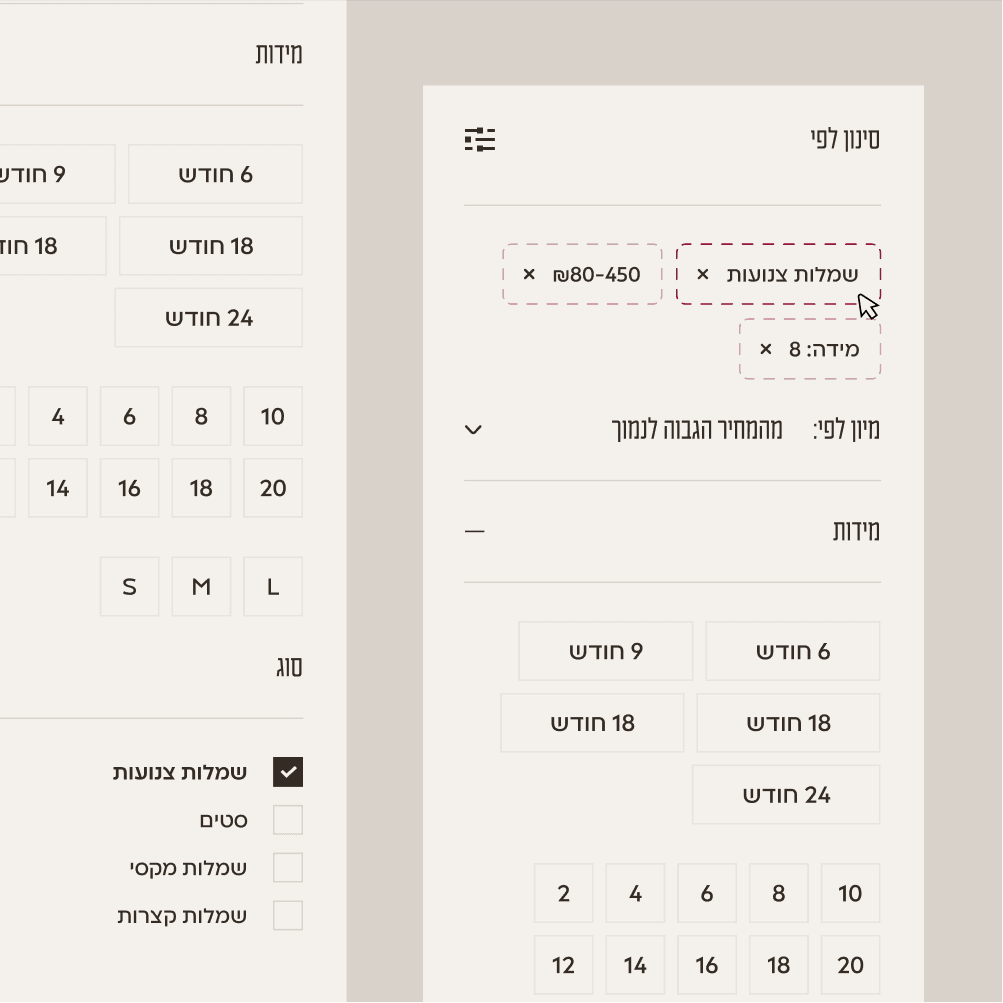Uncheck the "שמלות צנועות" checkbox
This screenshot has height=1003, width=1003.
tap(288, 771)
